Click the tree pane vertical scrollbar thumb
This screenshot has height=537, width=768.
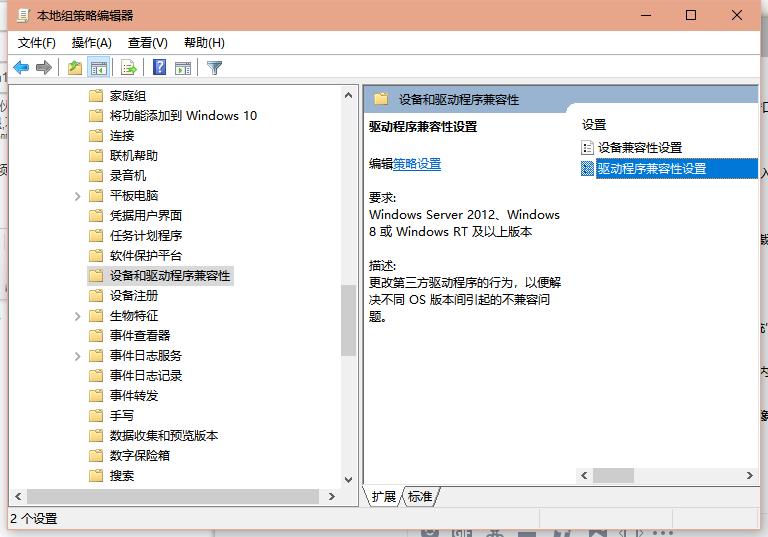point(348,320)
